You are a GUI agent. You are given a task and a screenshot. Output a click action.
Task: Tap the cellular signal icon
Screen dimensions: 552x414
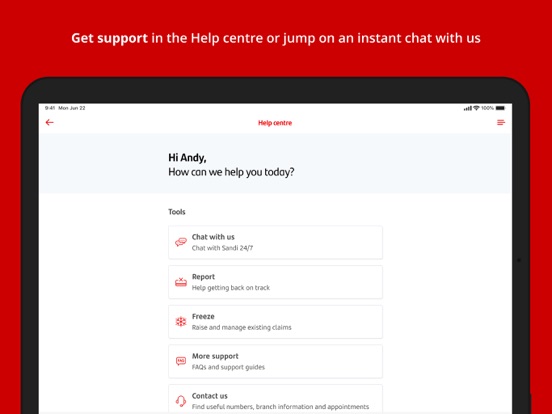tap(468, 108)
